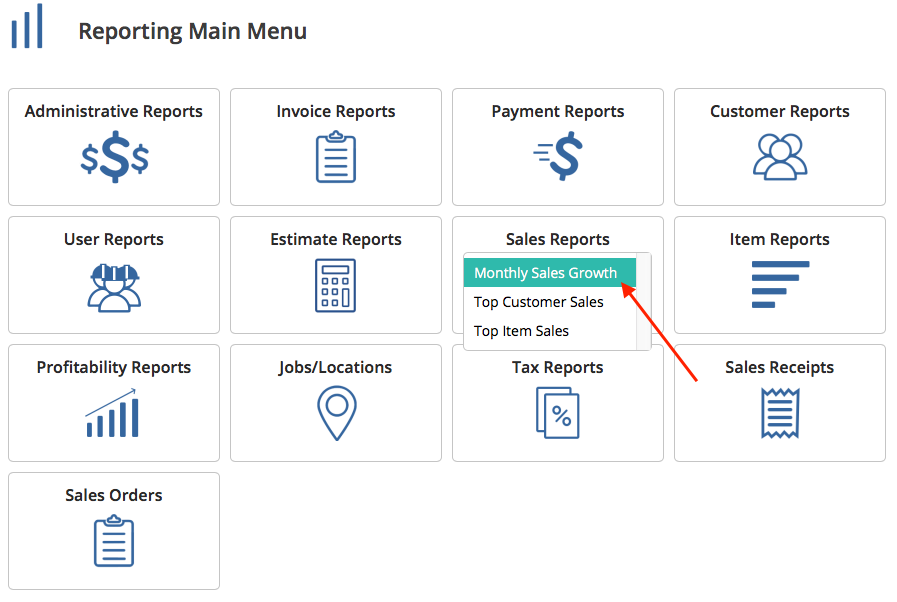This screenshot has height=602, width=897.
Task: Open the Jobs/Locations map pin icon
Action: pyautogui.click(x=336, y=414)
